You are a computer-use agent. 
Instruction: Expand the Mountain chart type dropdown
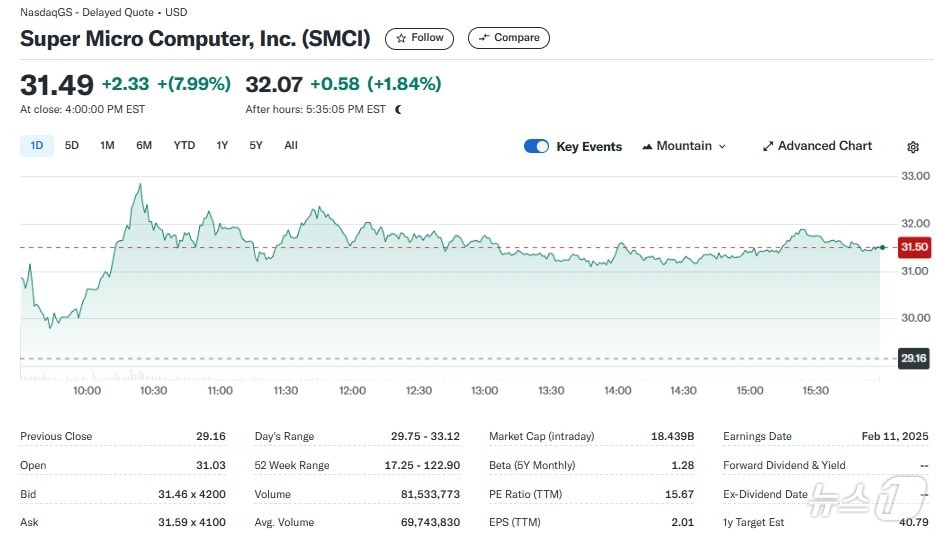tap(684, 146)
